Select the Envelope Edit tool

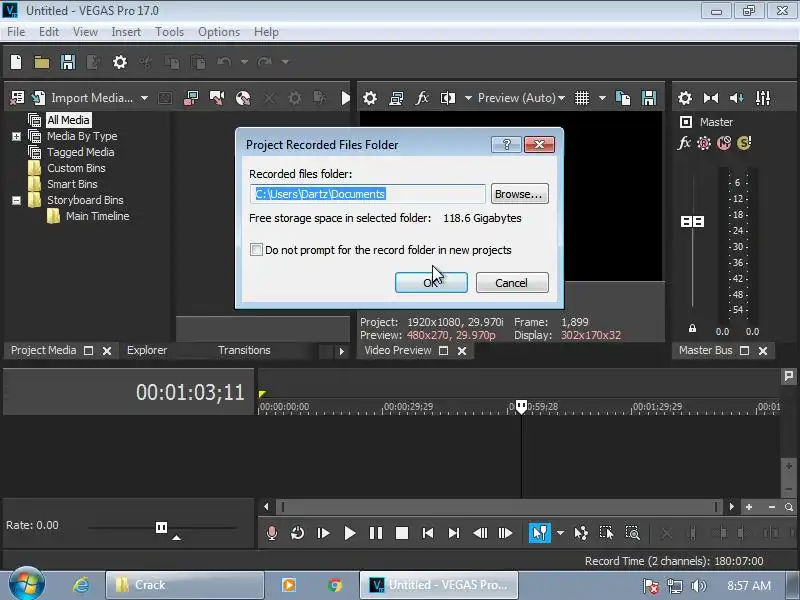tap(581, 533)
